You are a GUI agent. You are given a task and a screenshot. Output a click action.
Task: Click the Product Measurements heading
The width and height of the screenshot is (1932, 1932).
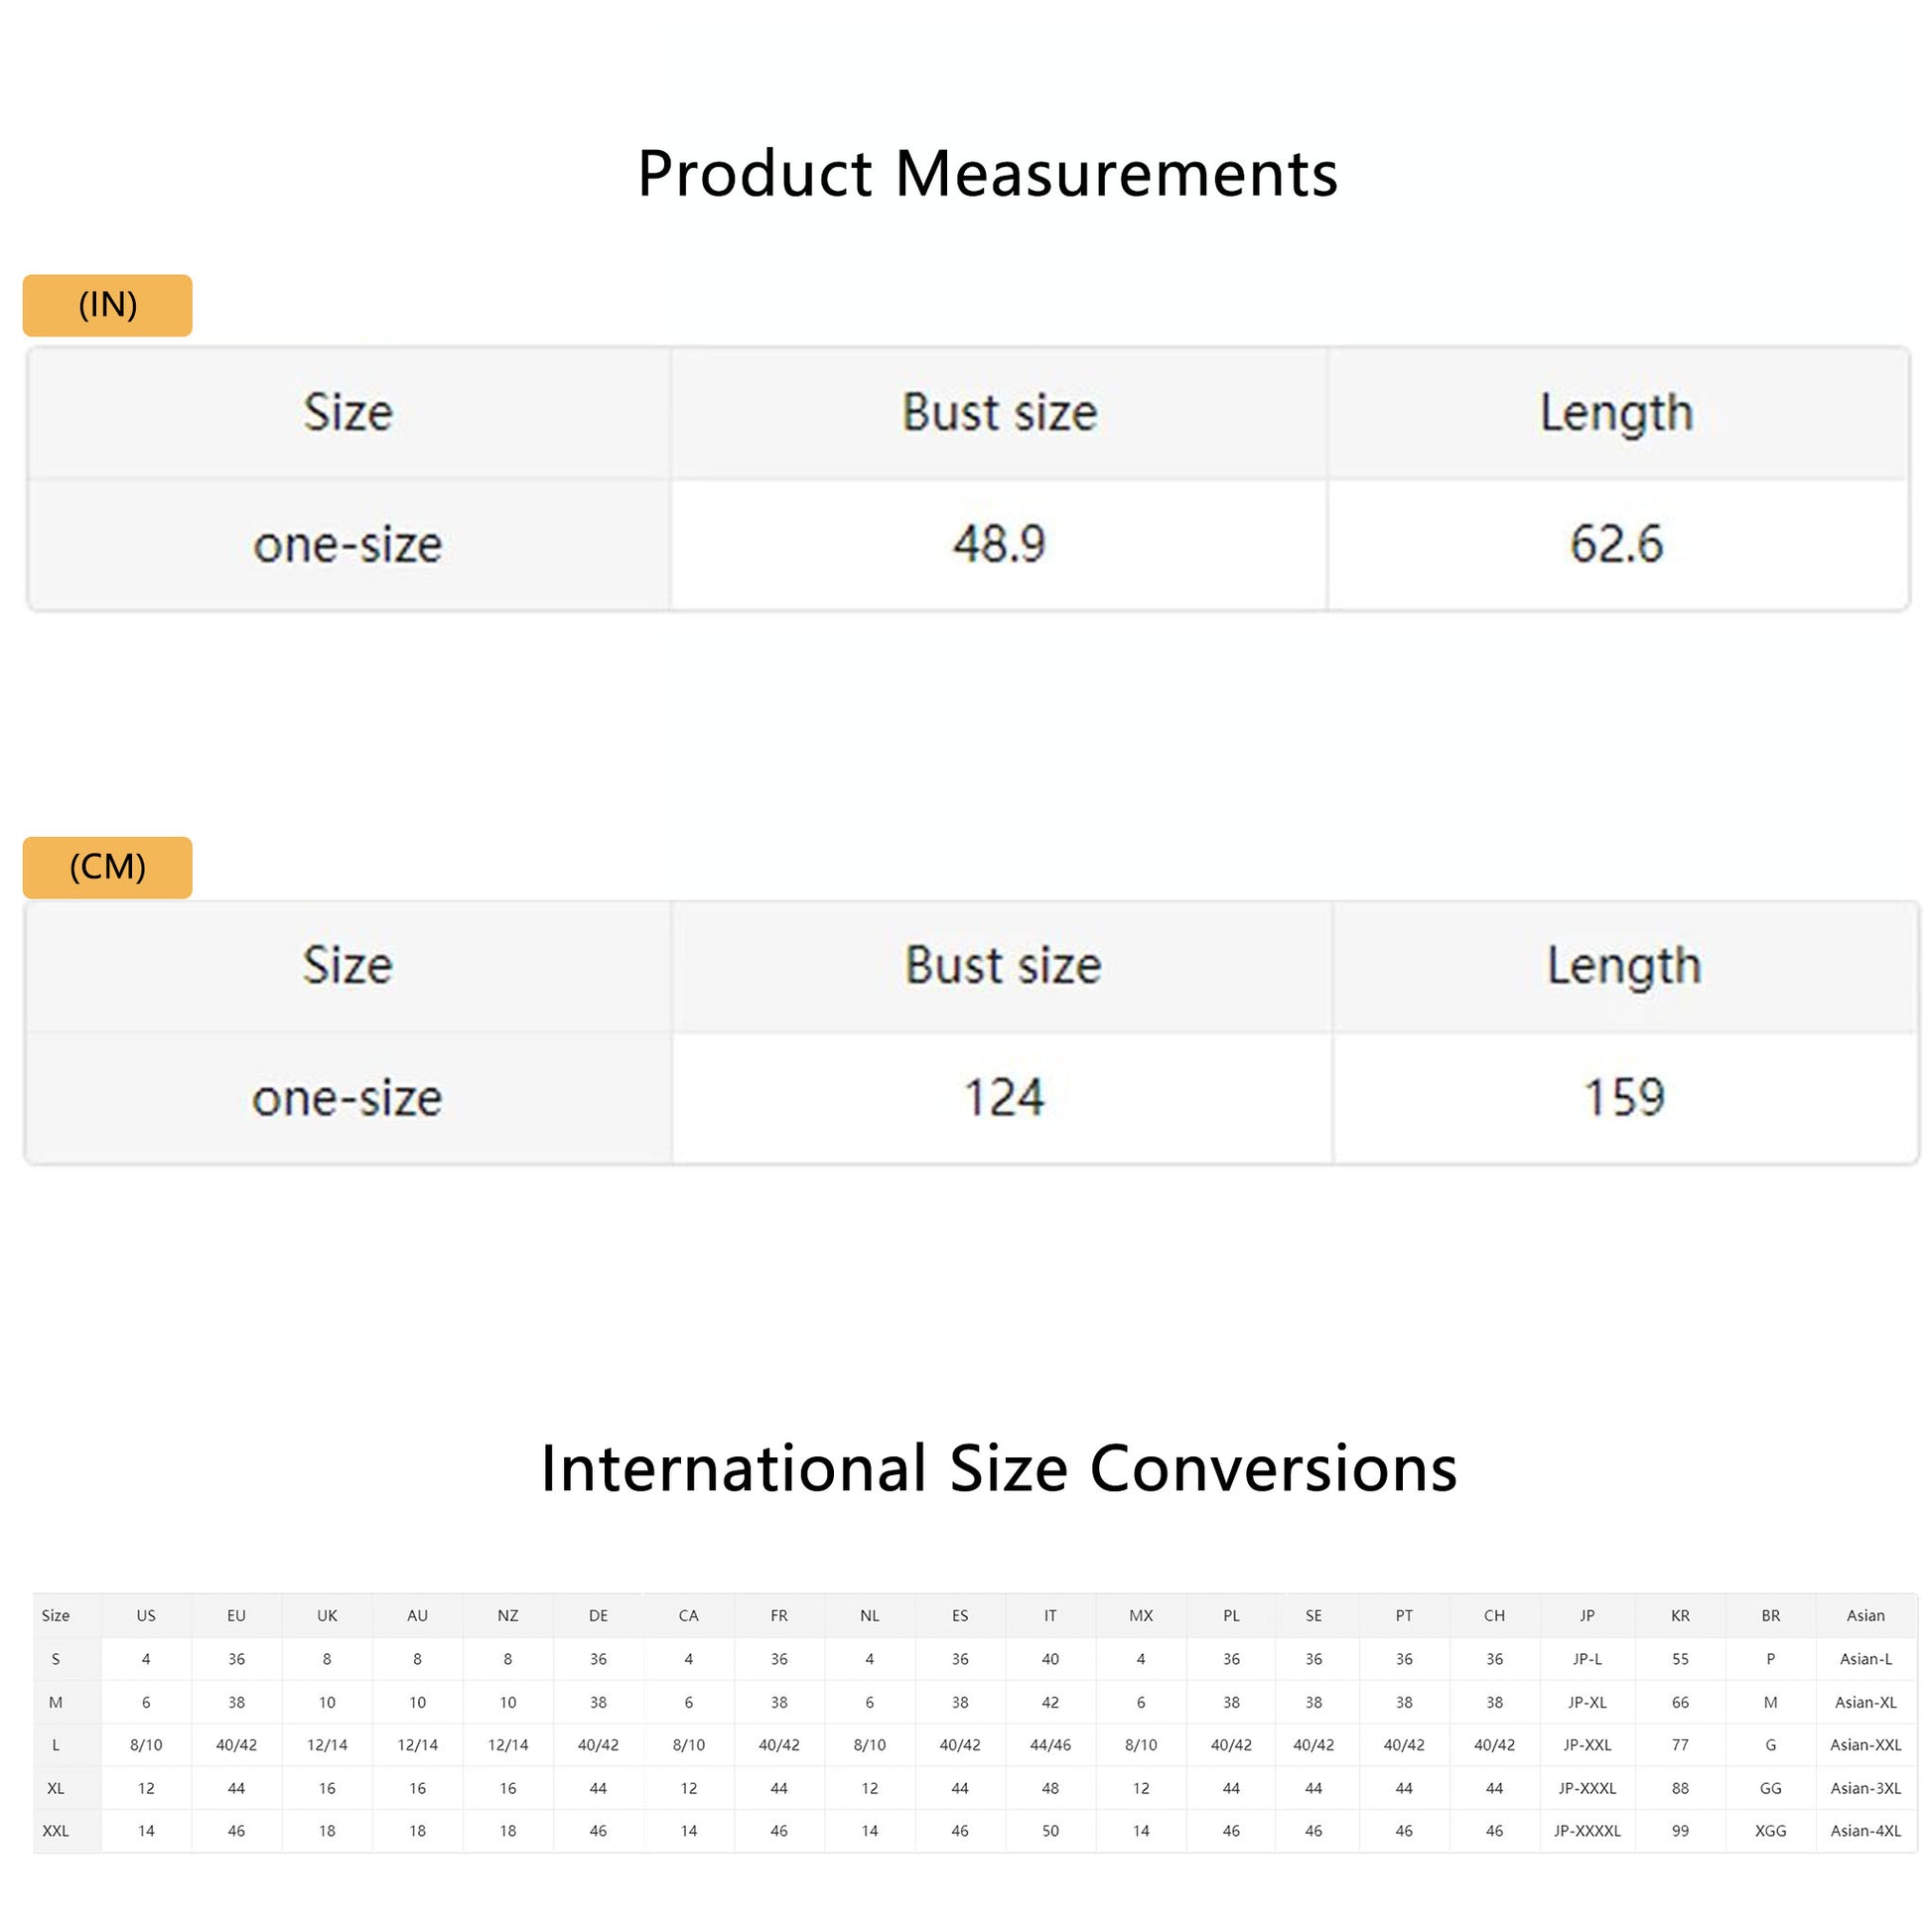987,174
